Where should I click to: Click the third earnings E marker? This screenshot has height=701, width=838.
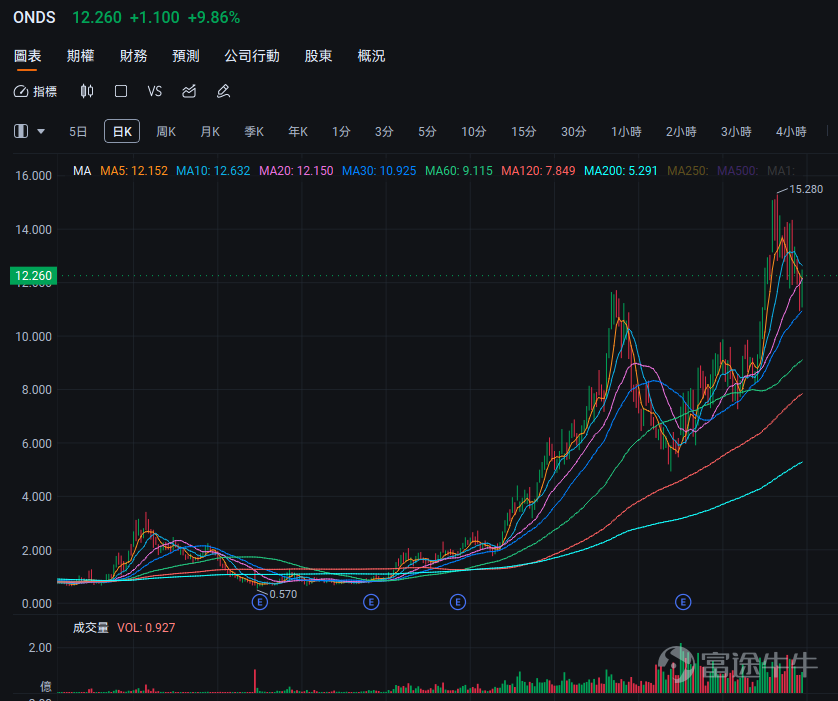(457, 602)
